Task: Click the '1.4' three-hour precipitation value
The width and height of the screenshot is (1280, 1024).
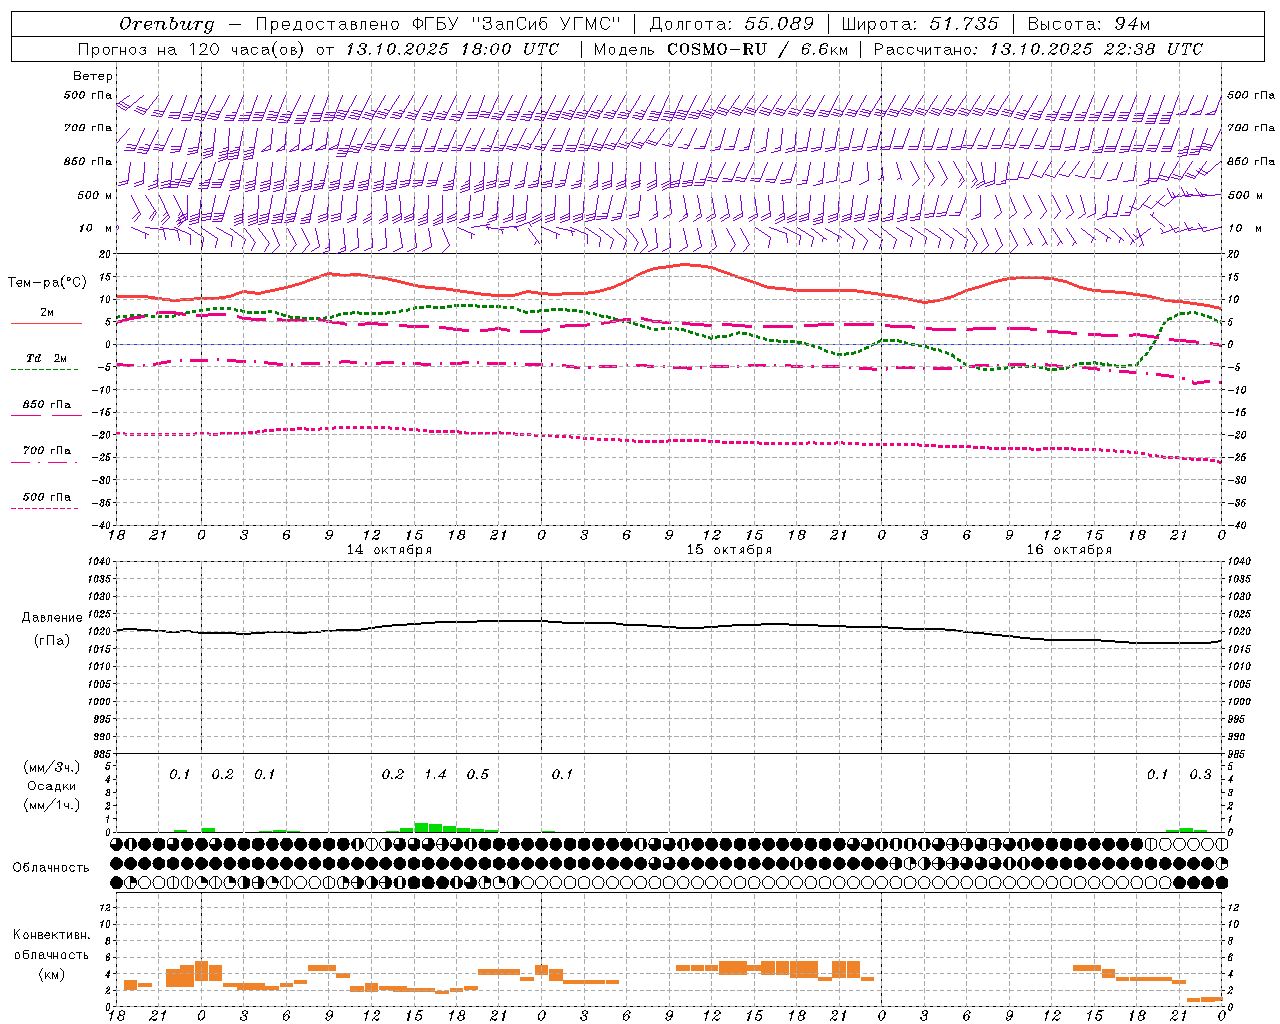Action: 435,775
